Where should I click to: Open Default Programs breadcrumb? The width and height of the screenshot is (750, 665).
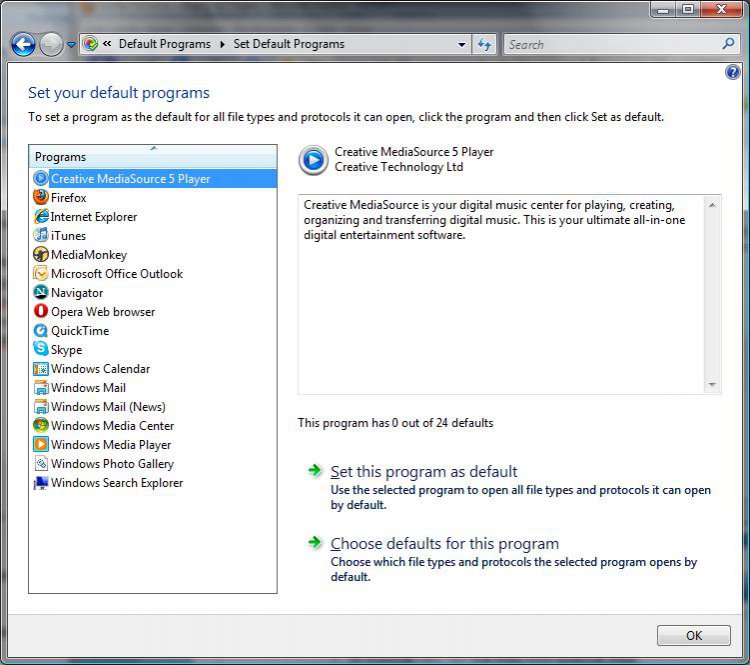click(x=165, y=44)
